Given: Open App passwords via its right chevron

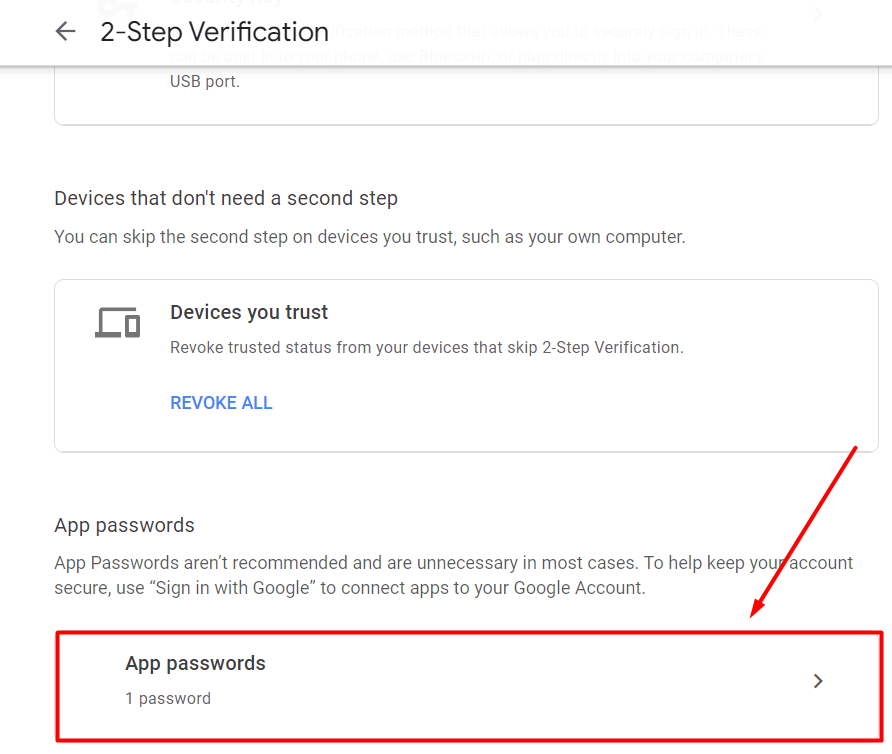Looking at the screenshot, I should point(818,681).
